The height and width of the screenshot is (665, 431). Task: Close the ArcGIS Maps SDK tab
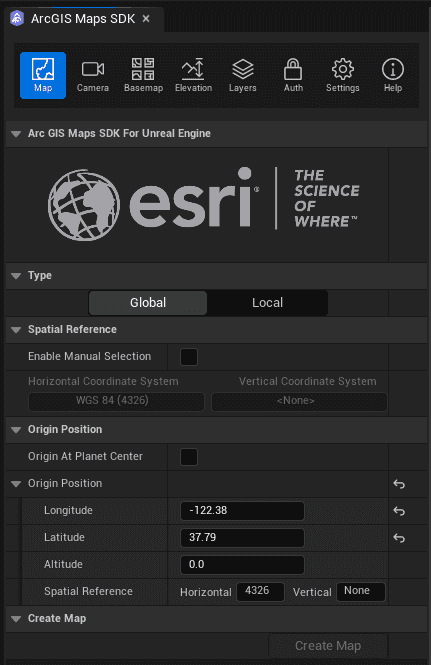point(146,19)
